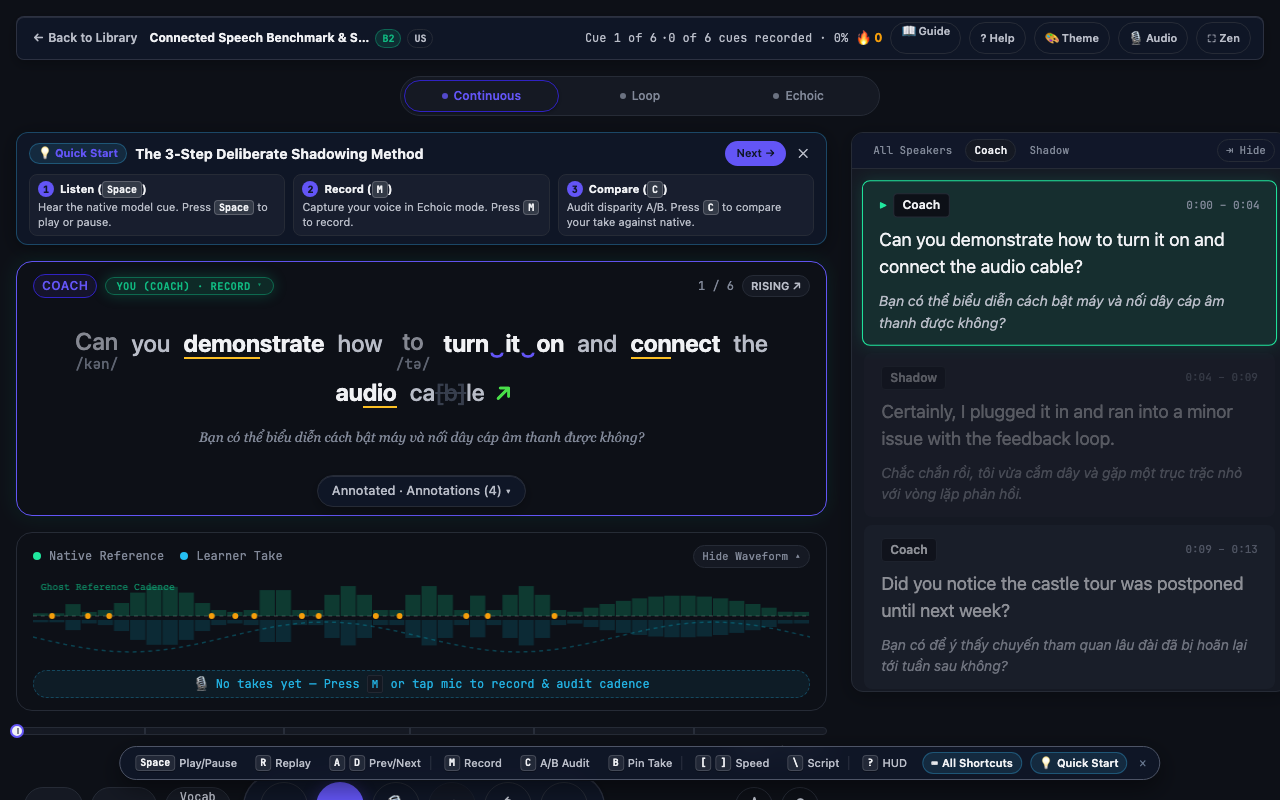The image size is (1280, 800).
Task: Open the Theme palette button
Action: (1072, 38)
